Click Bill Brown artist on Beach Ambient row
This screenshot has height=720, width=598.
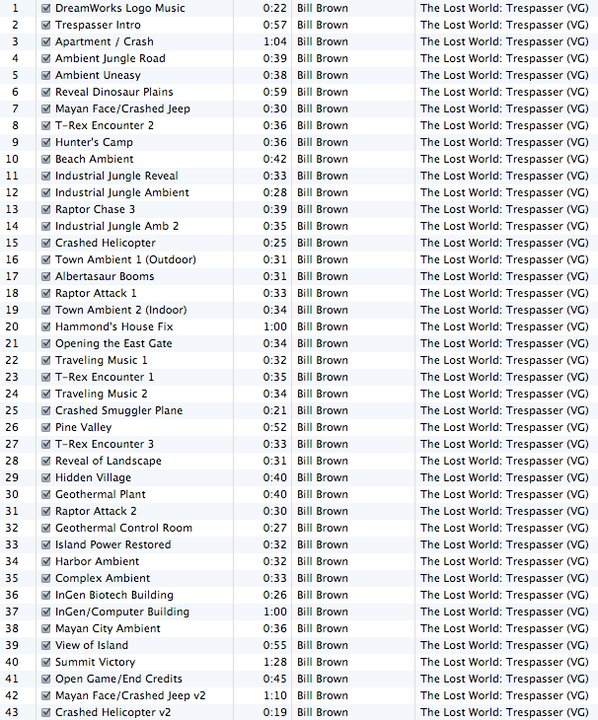pyautogui.click(x=322, y=159)
